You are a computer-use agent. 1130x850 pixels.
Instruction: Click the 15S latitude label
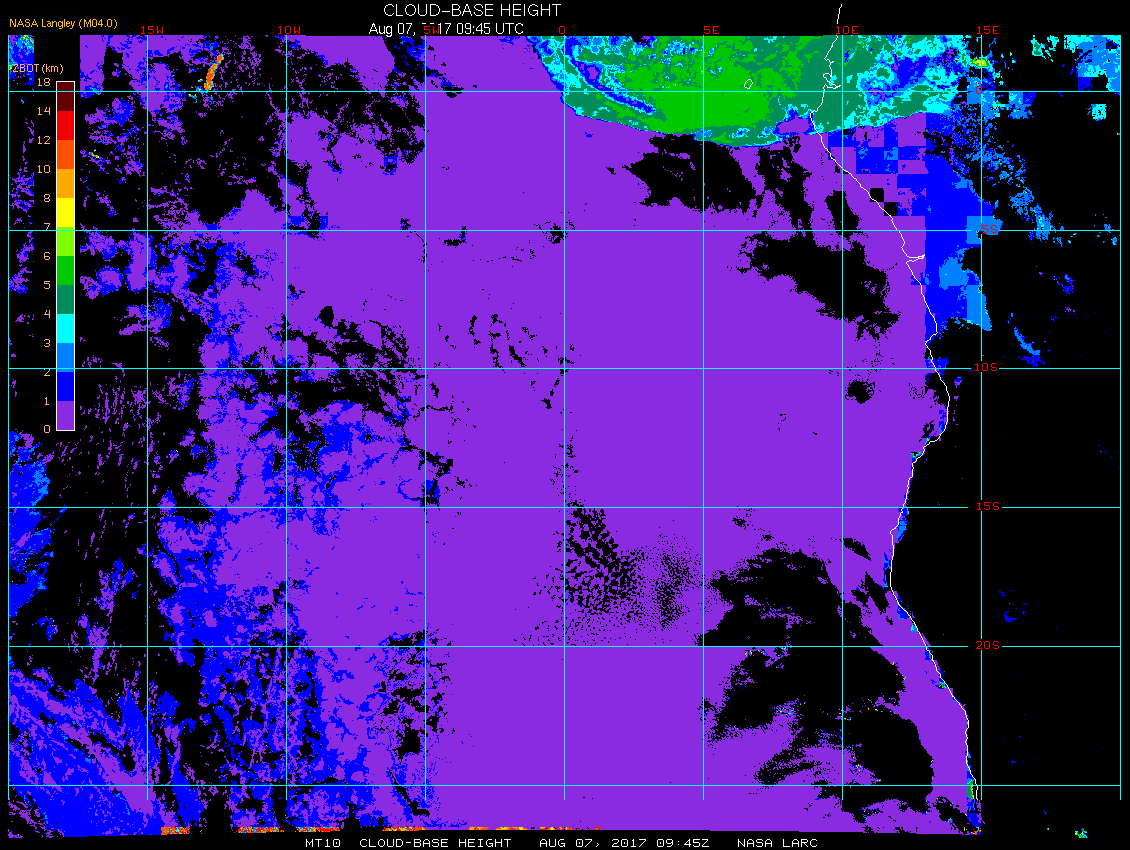(x=987, y=507)
